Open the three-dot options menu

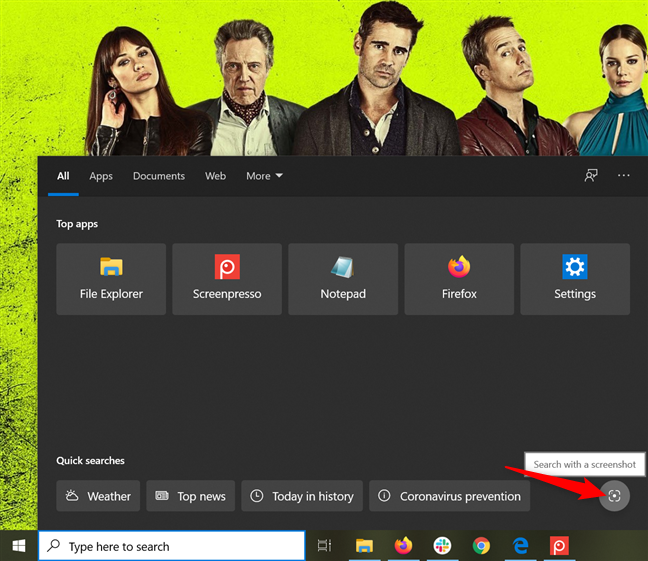coord(624,175)
